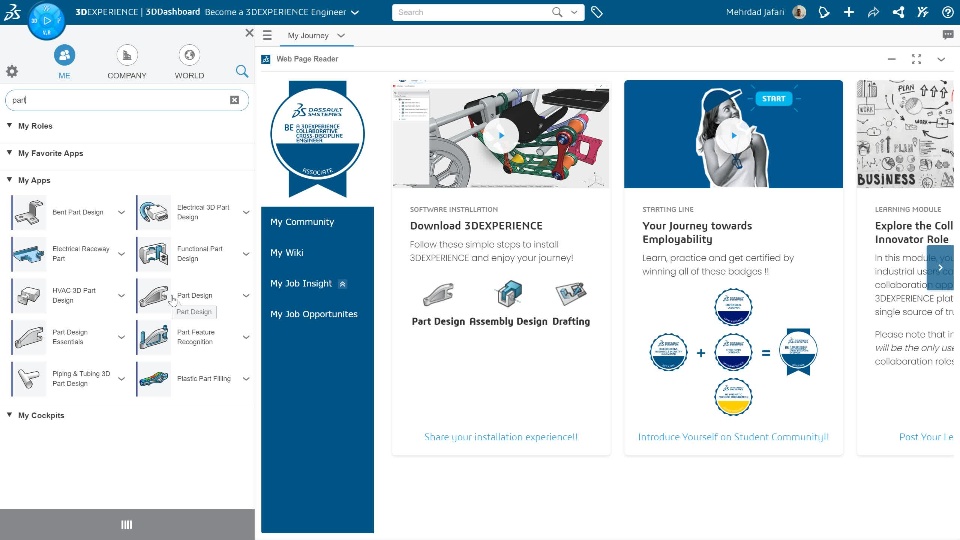Launch the Plastic Part Filling app icon

(x=154, y=378)
